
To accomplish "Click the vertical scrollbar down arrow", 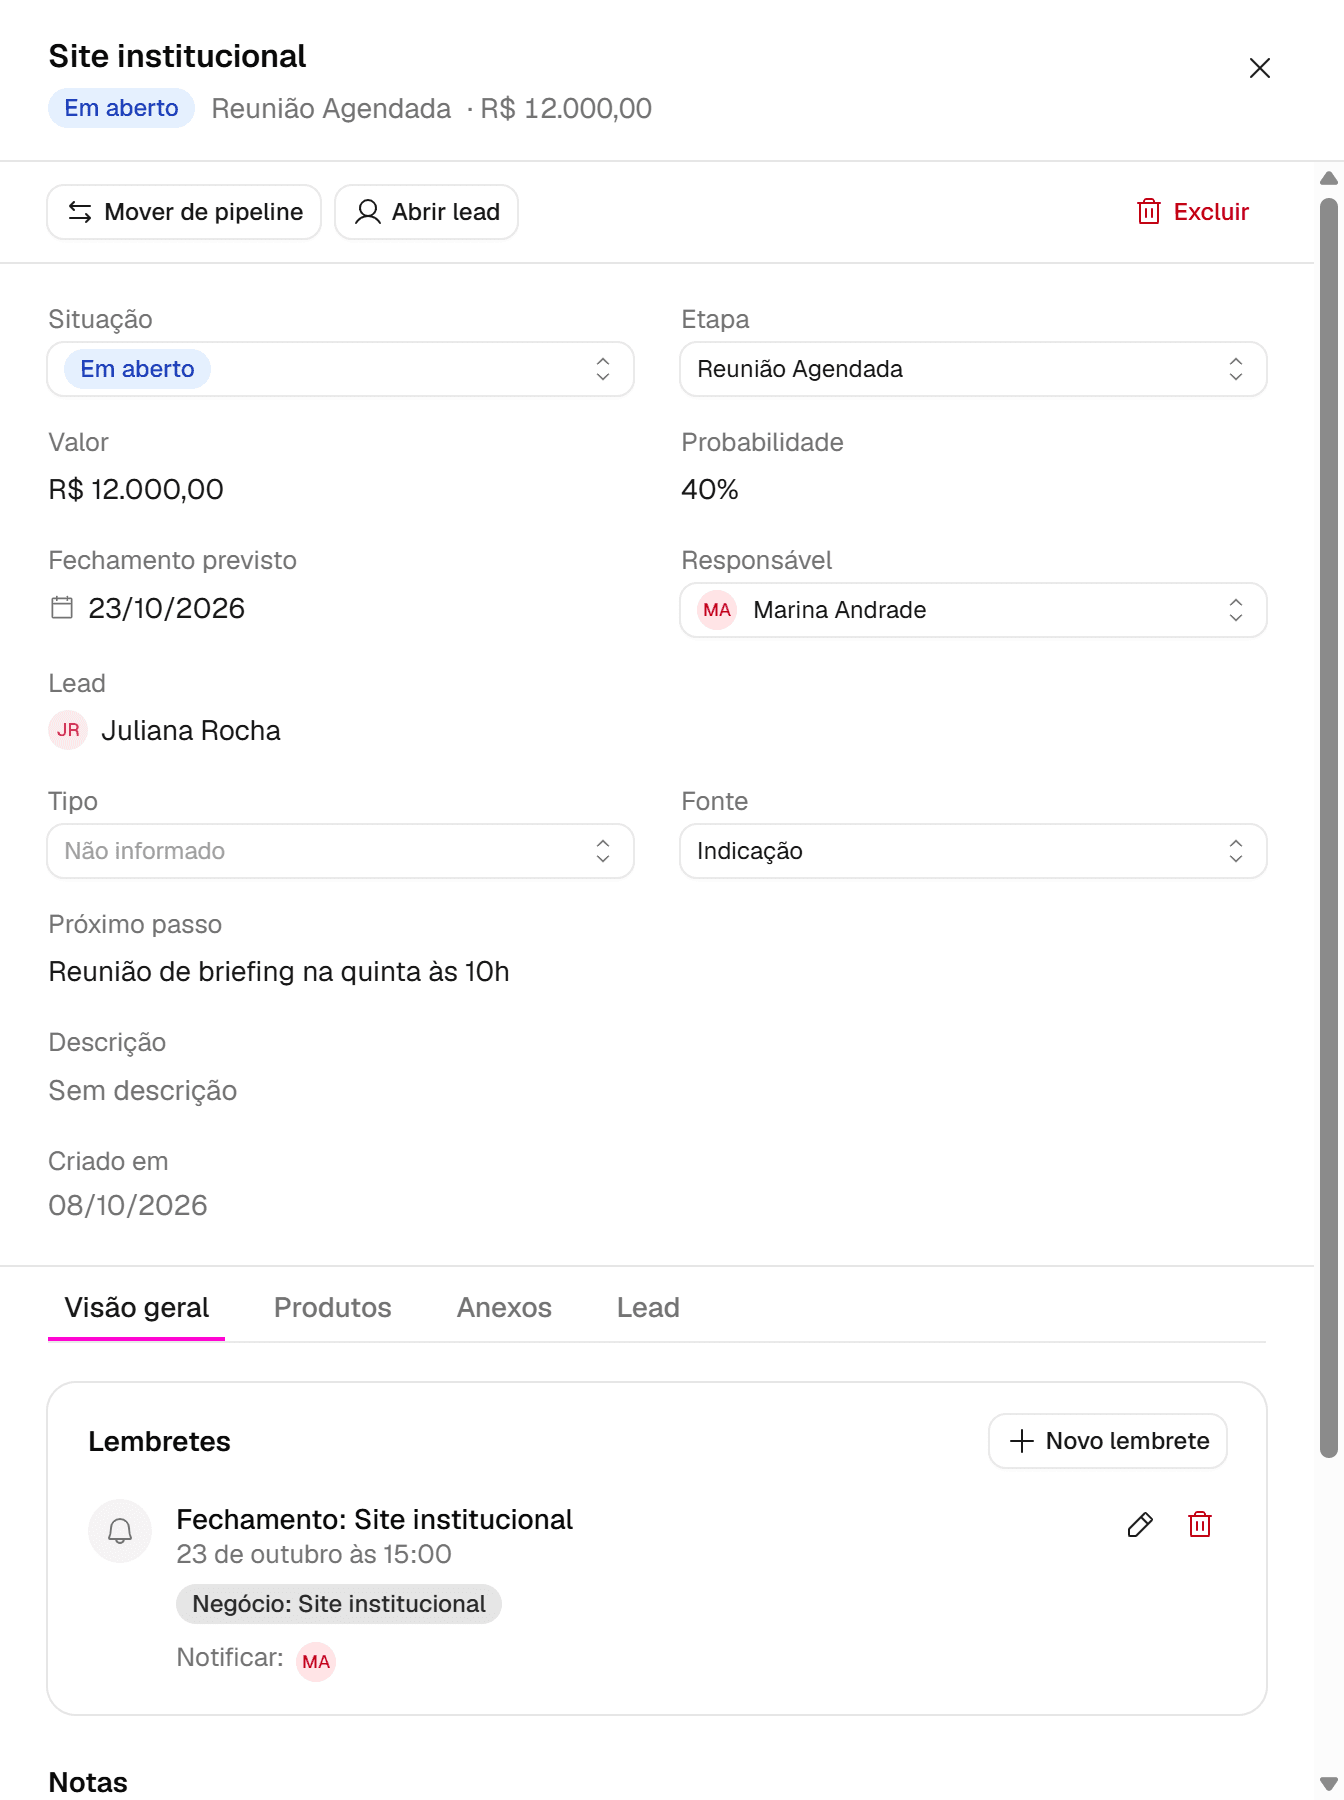I will 1329,1784.
